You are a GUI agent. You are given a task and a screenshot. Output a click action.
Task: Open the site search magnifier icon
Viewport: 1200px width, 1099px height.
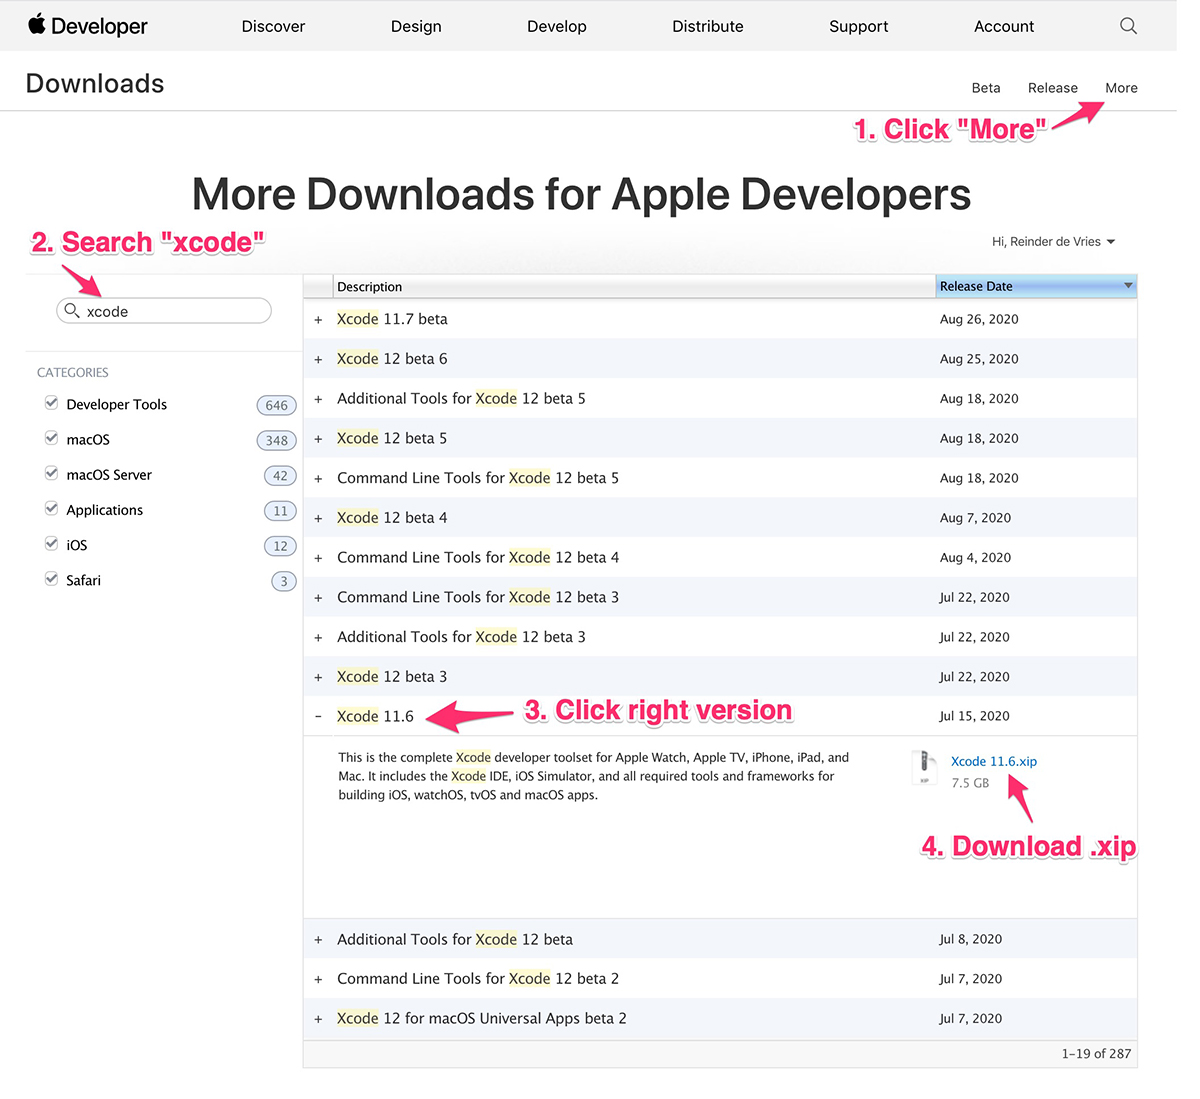click(x=1128, y=26)
